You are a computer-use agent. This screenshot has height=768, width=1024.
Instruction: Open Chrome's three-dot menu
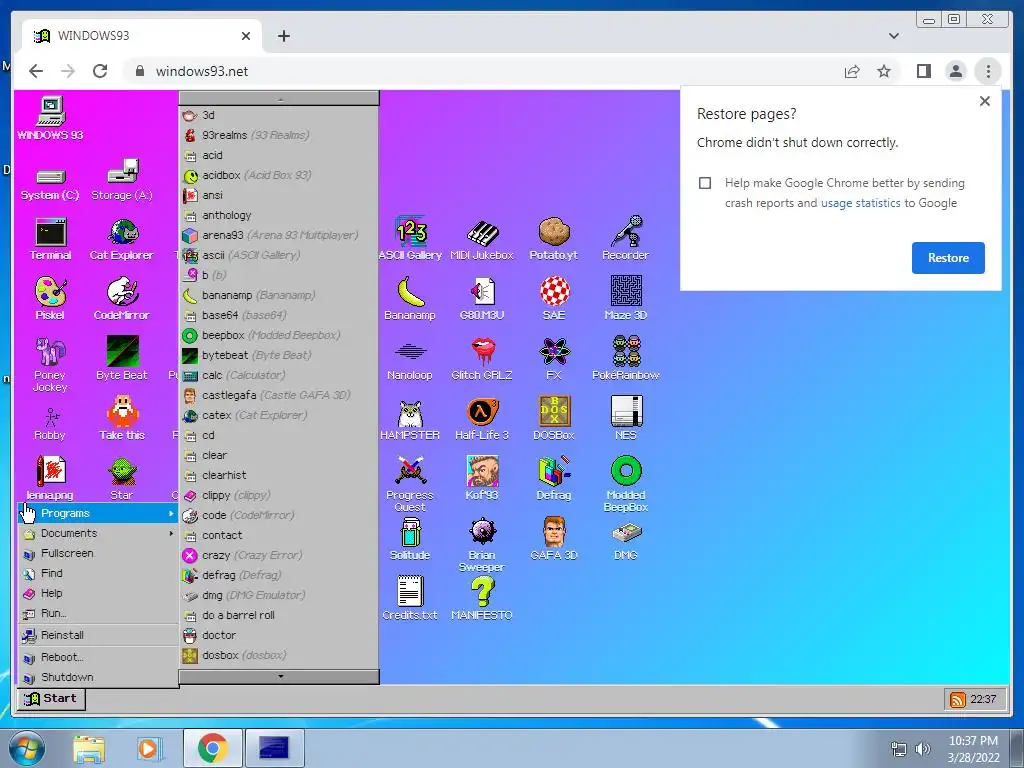point(988,71)
